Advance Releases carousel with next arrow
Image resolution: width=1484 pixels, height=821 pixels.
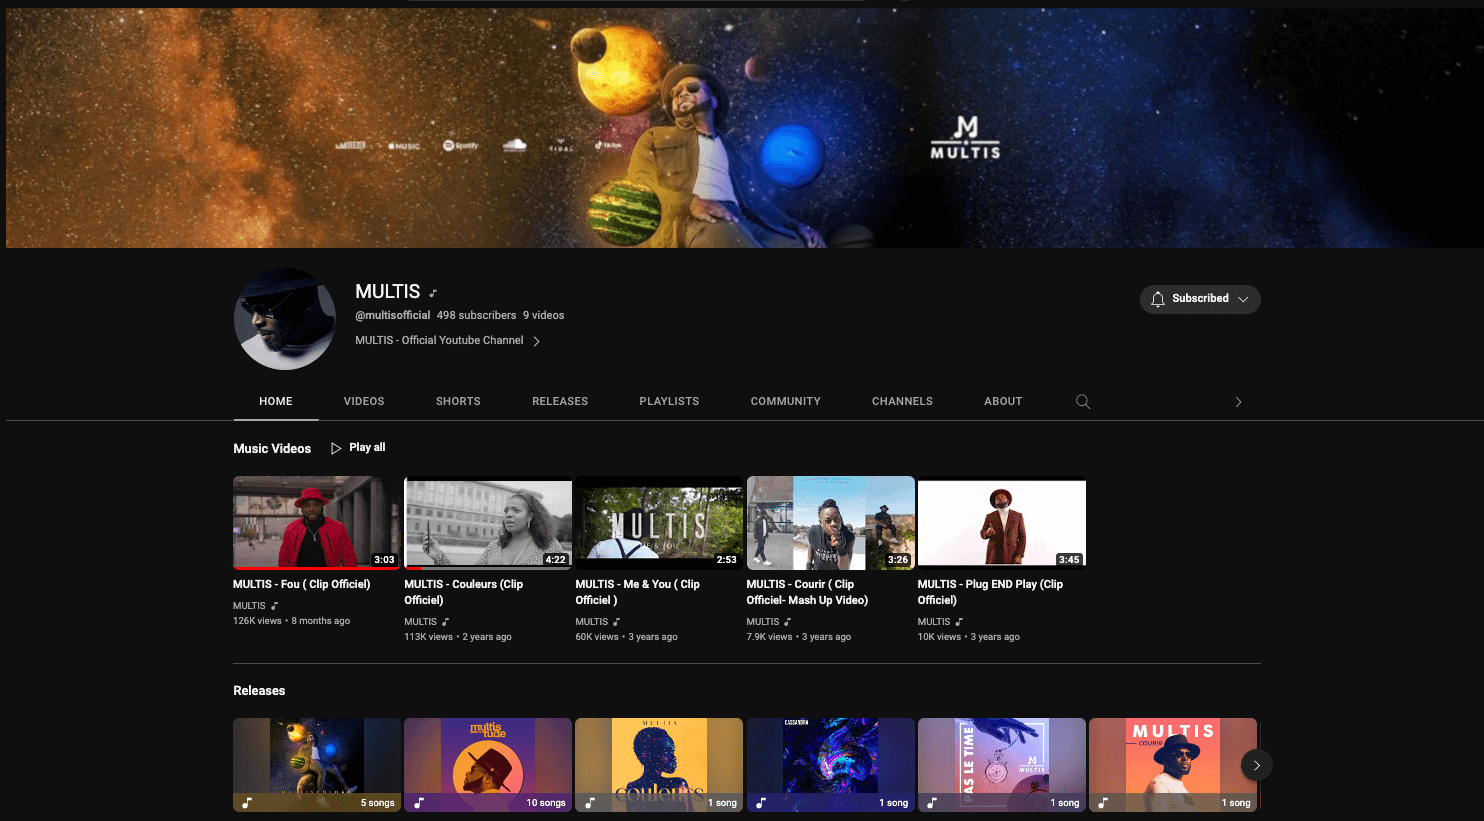[1257, 765]
